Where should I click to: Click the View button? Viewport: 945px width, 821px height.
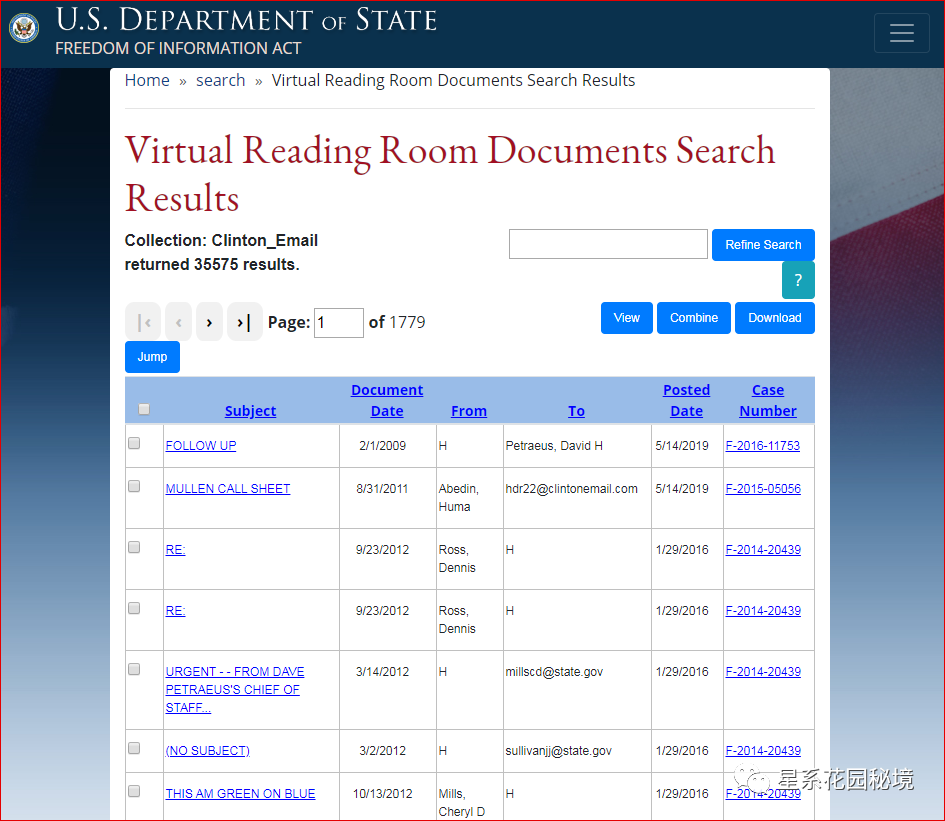click(627, 318)
